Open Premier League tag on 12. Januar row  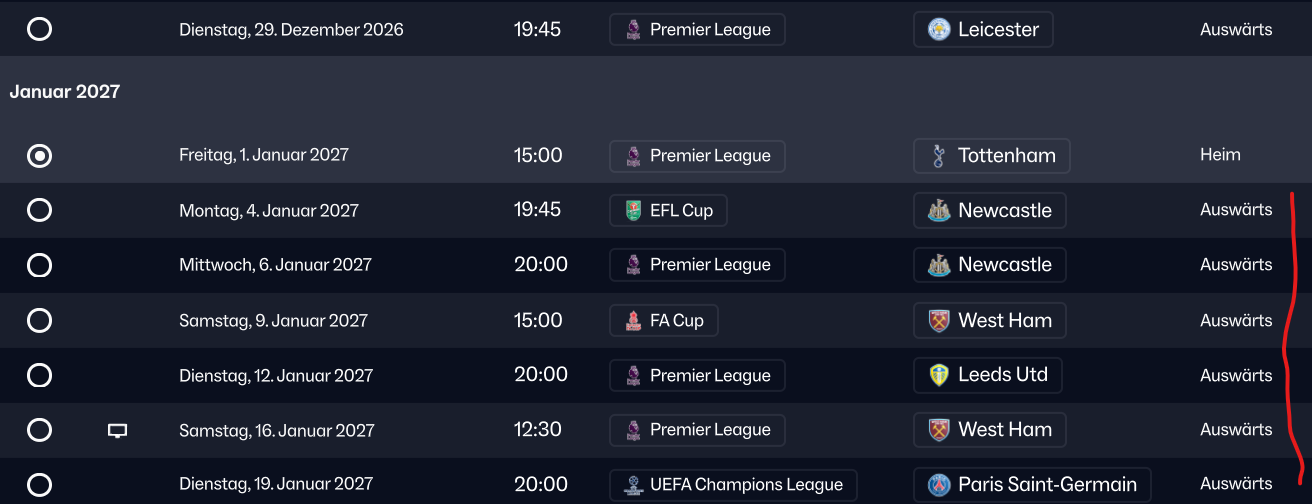click(x=697, y=375)
